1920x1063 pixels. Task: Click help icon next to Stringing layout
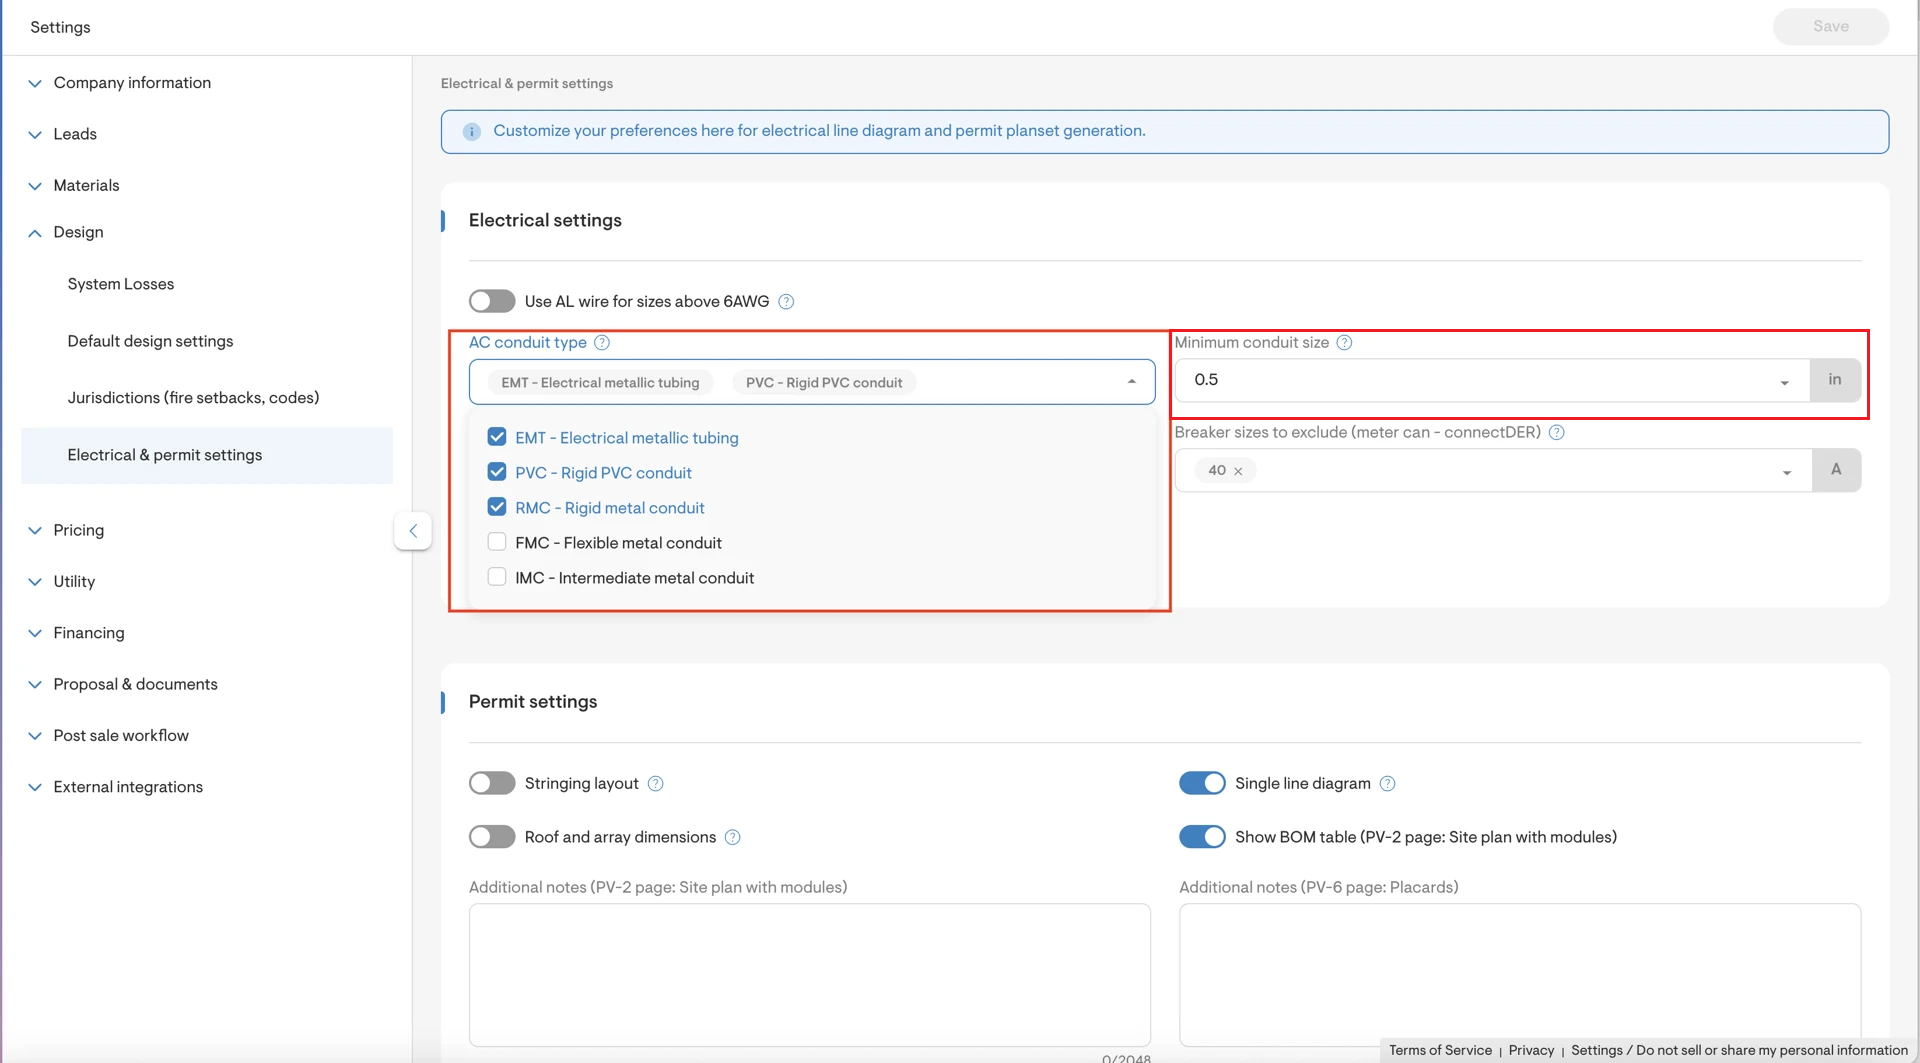click(x=655, y=784)
